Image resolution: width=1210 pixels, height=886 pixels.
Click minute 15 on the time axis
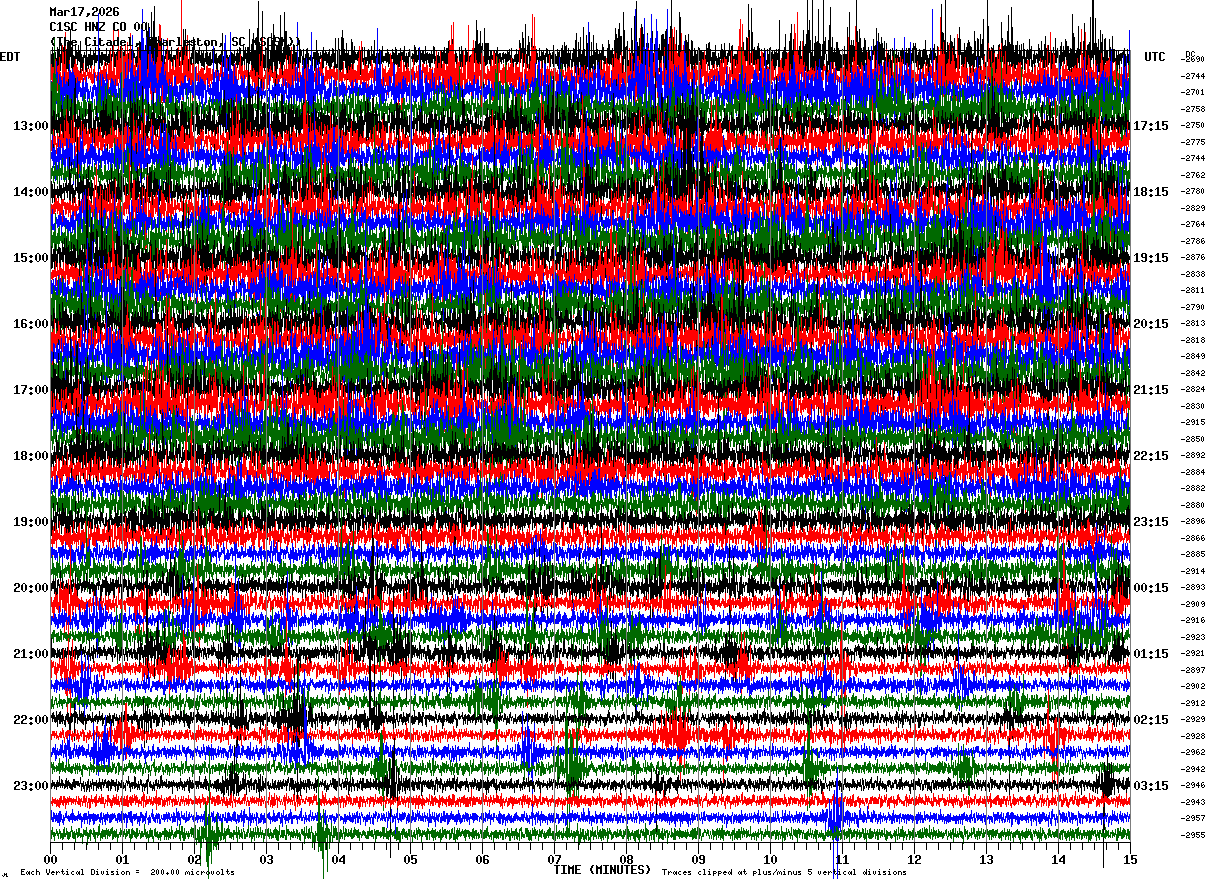tap(1130, 860)
